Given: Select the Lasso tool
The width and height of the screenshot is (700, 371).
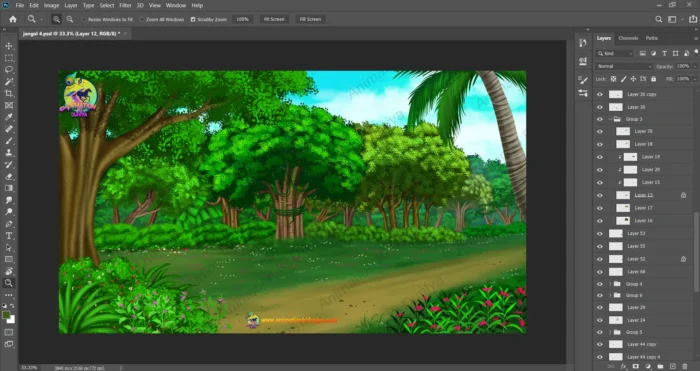Looking at the screenshot, I should pos(8,70).
